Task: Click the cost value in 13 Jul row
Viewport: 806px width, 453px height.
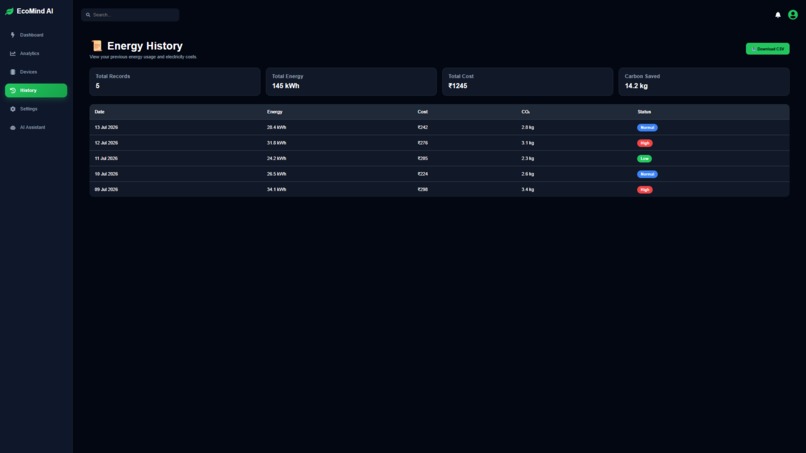Action: pos(423,128)
